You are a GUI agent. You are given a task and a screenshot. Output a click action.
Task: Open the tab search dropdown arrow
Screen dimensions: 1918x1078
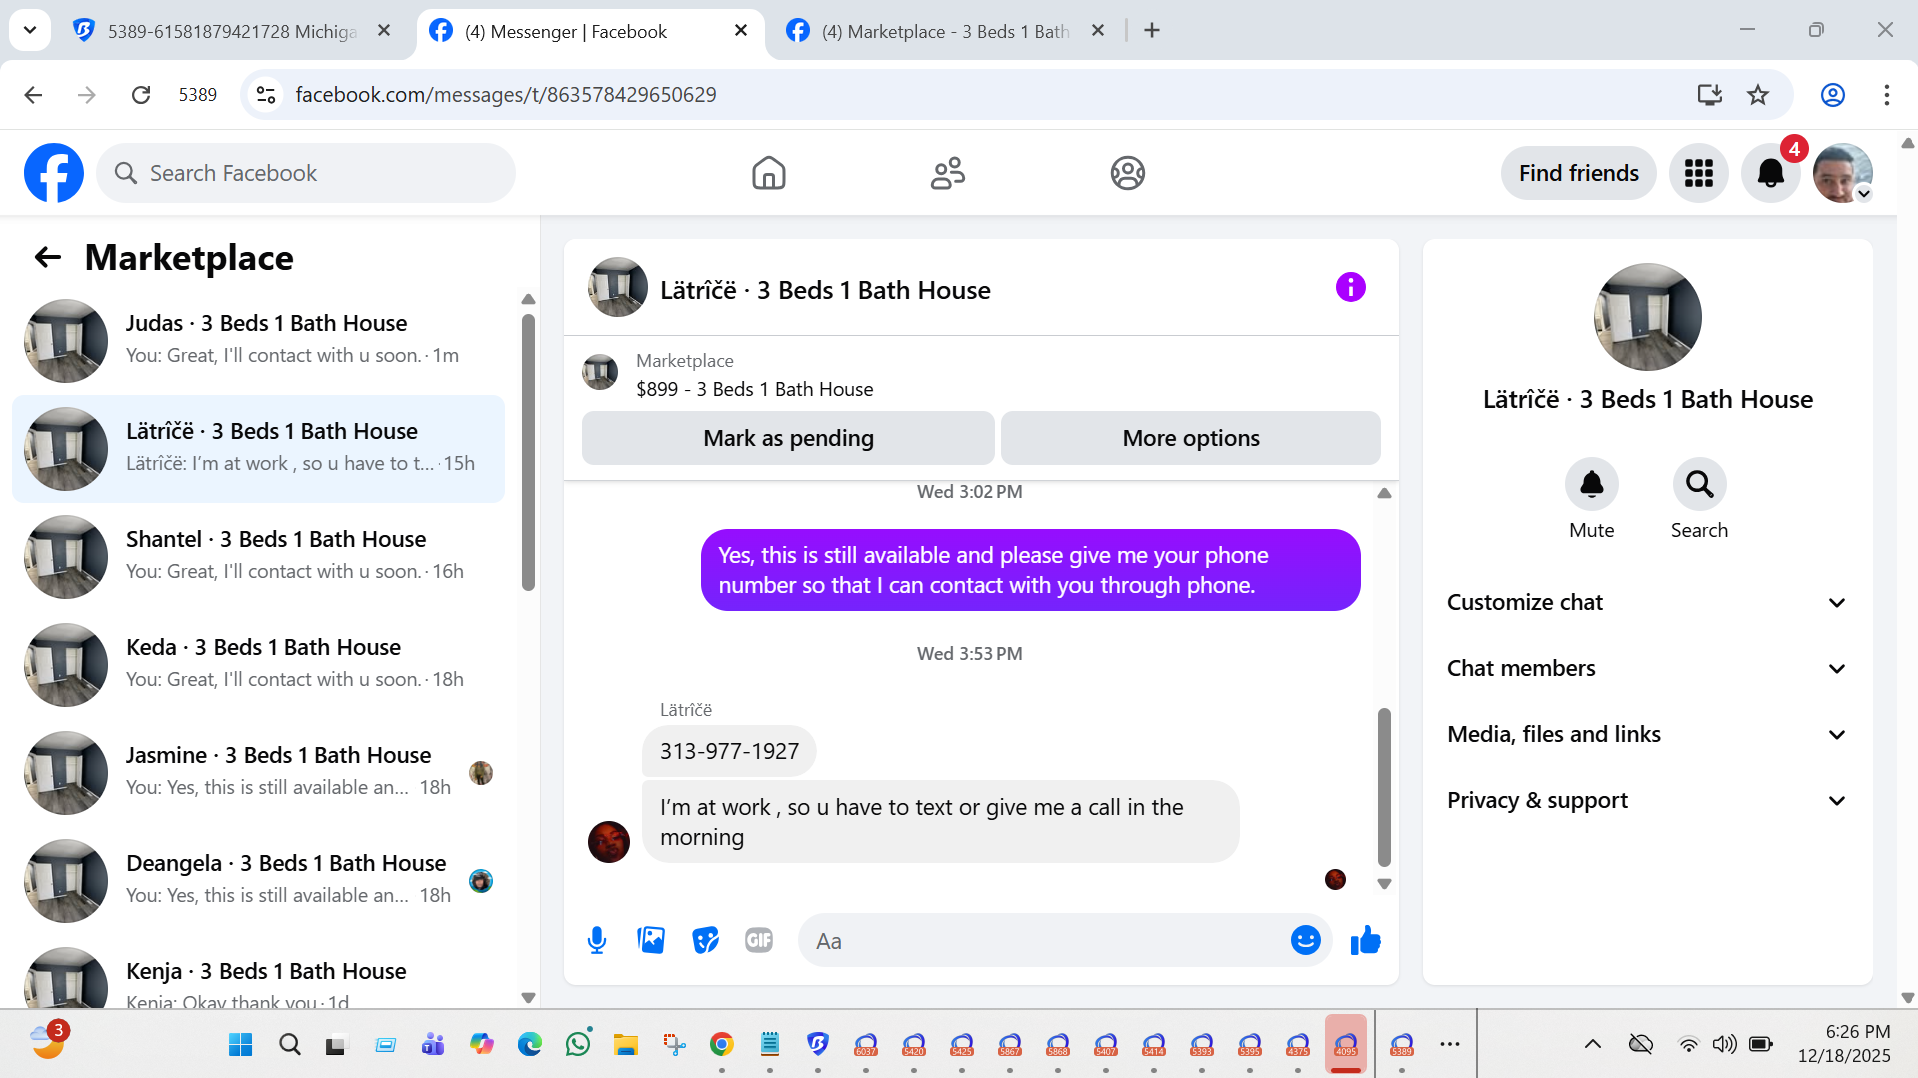click(x=30, y=31)
